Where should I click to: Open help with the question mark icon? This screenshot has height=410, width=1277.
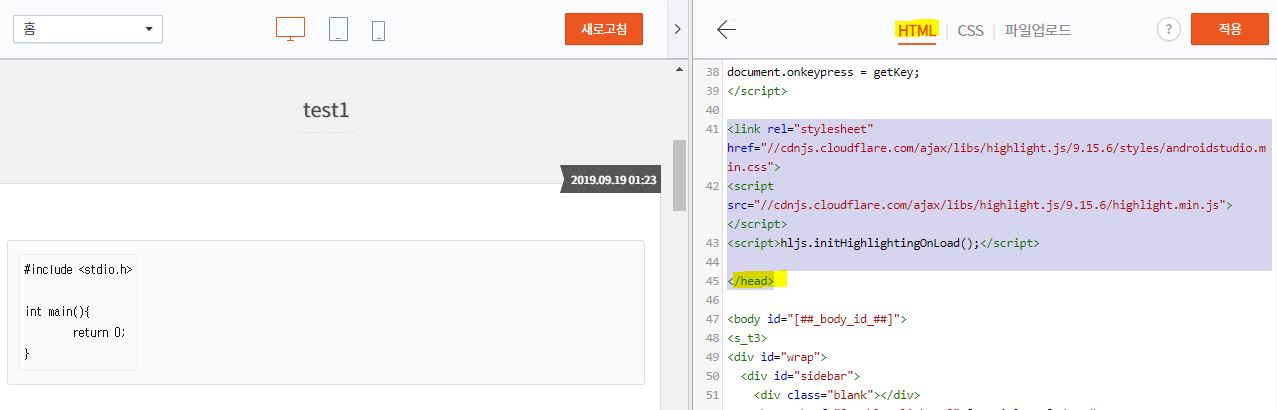pyautogui.click(x=1169, y=30)
